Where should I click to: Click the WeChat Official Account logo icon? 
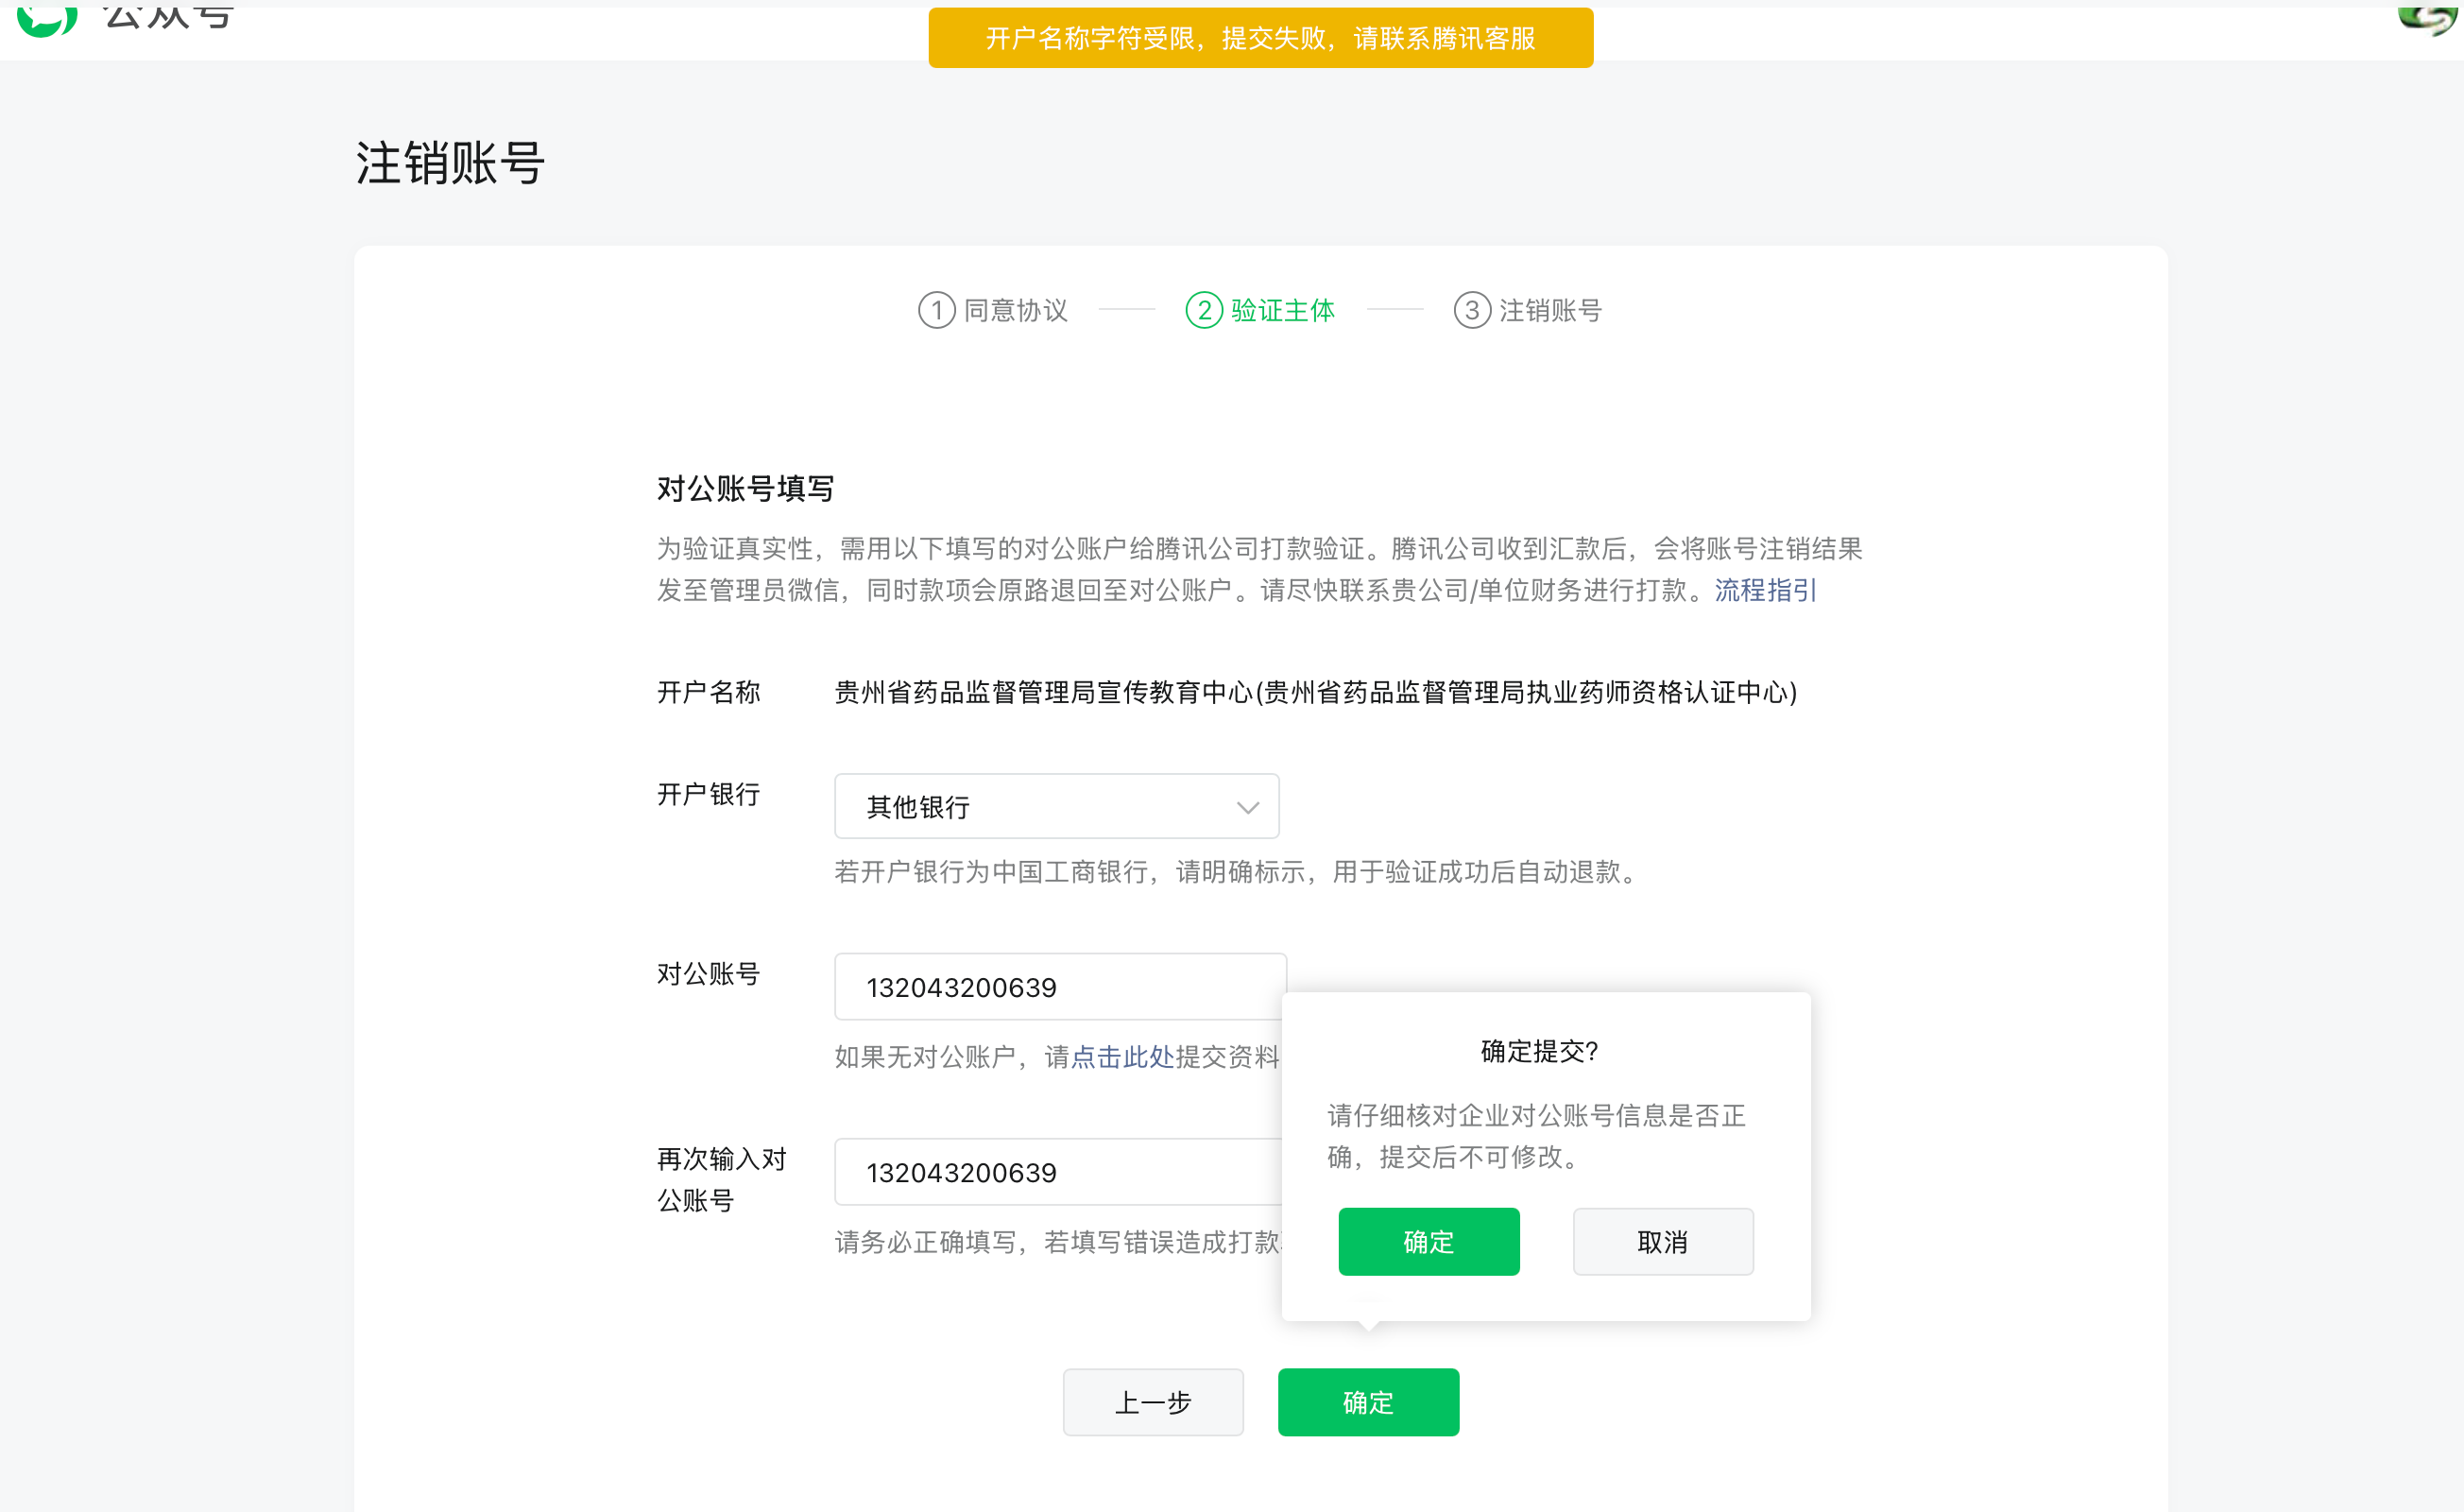click(46, 18)
